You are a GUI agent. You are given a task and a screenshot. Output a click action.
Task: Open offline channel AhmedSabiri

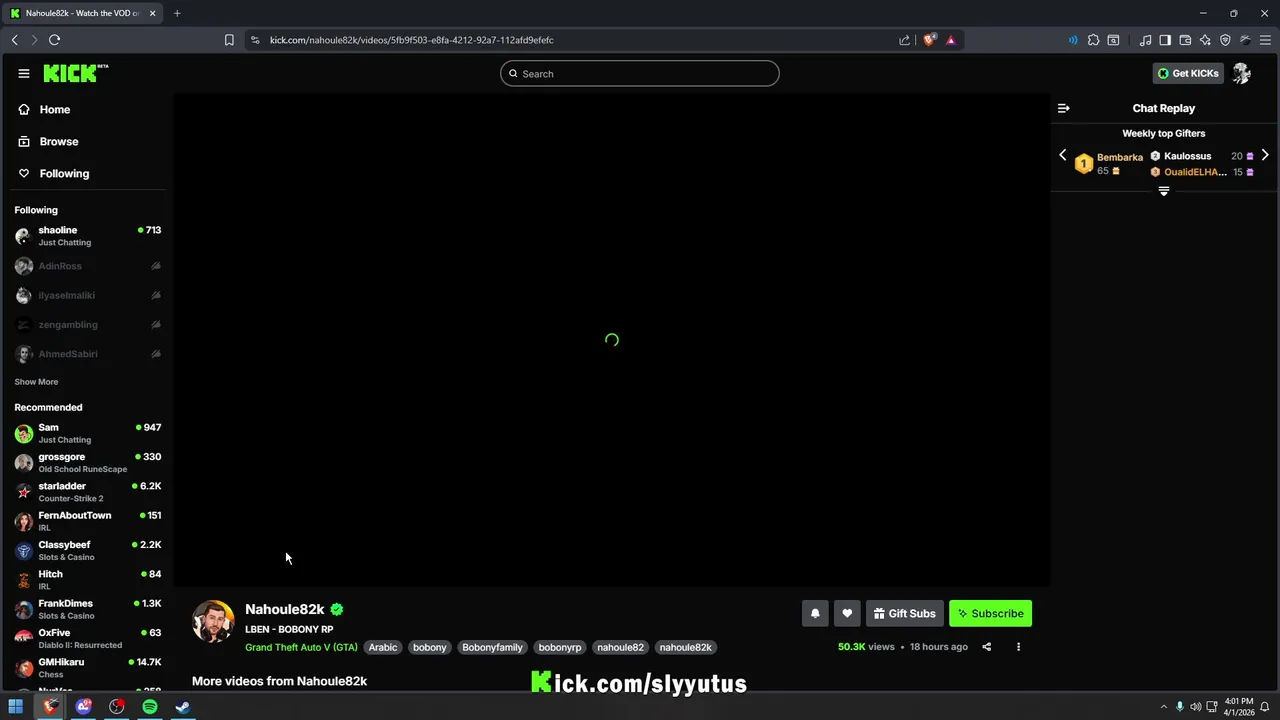[87, 354]
